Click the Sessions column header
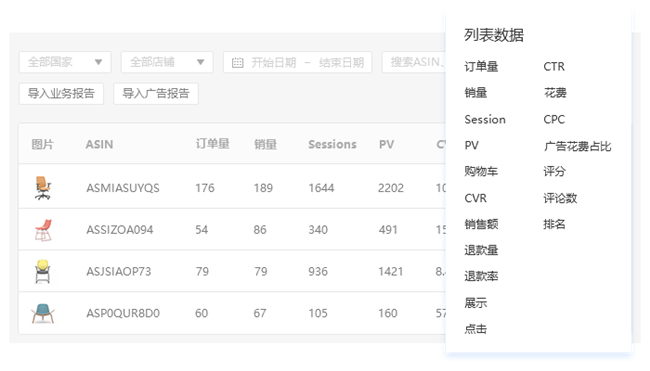Image resolution: width=650 pixels, height=371 pixels. [332, 144]
